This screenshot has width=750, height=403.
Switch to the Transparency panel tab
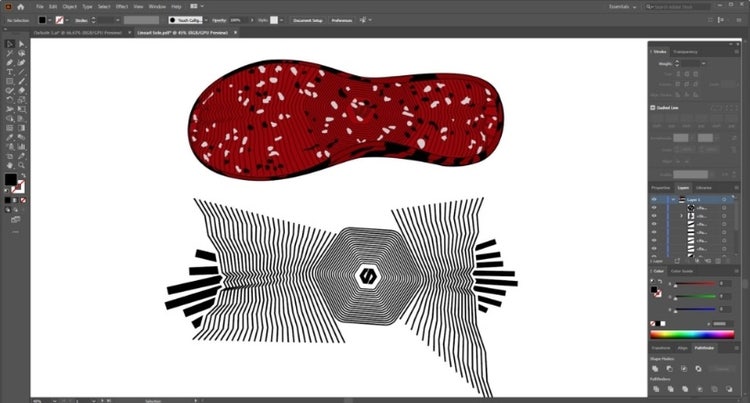[685, 52]
